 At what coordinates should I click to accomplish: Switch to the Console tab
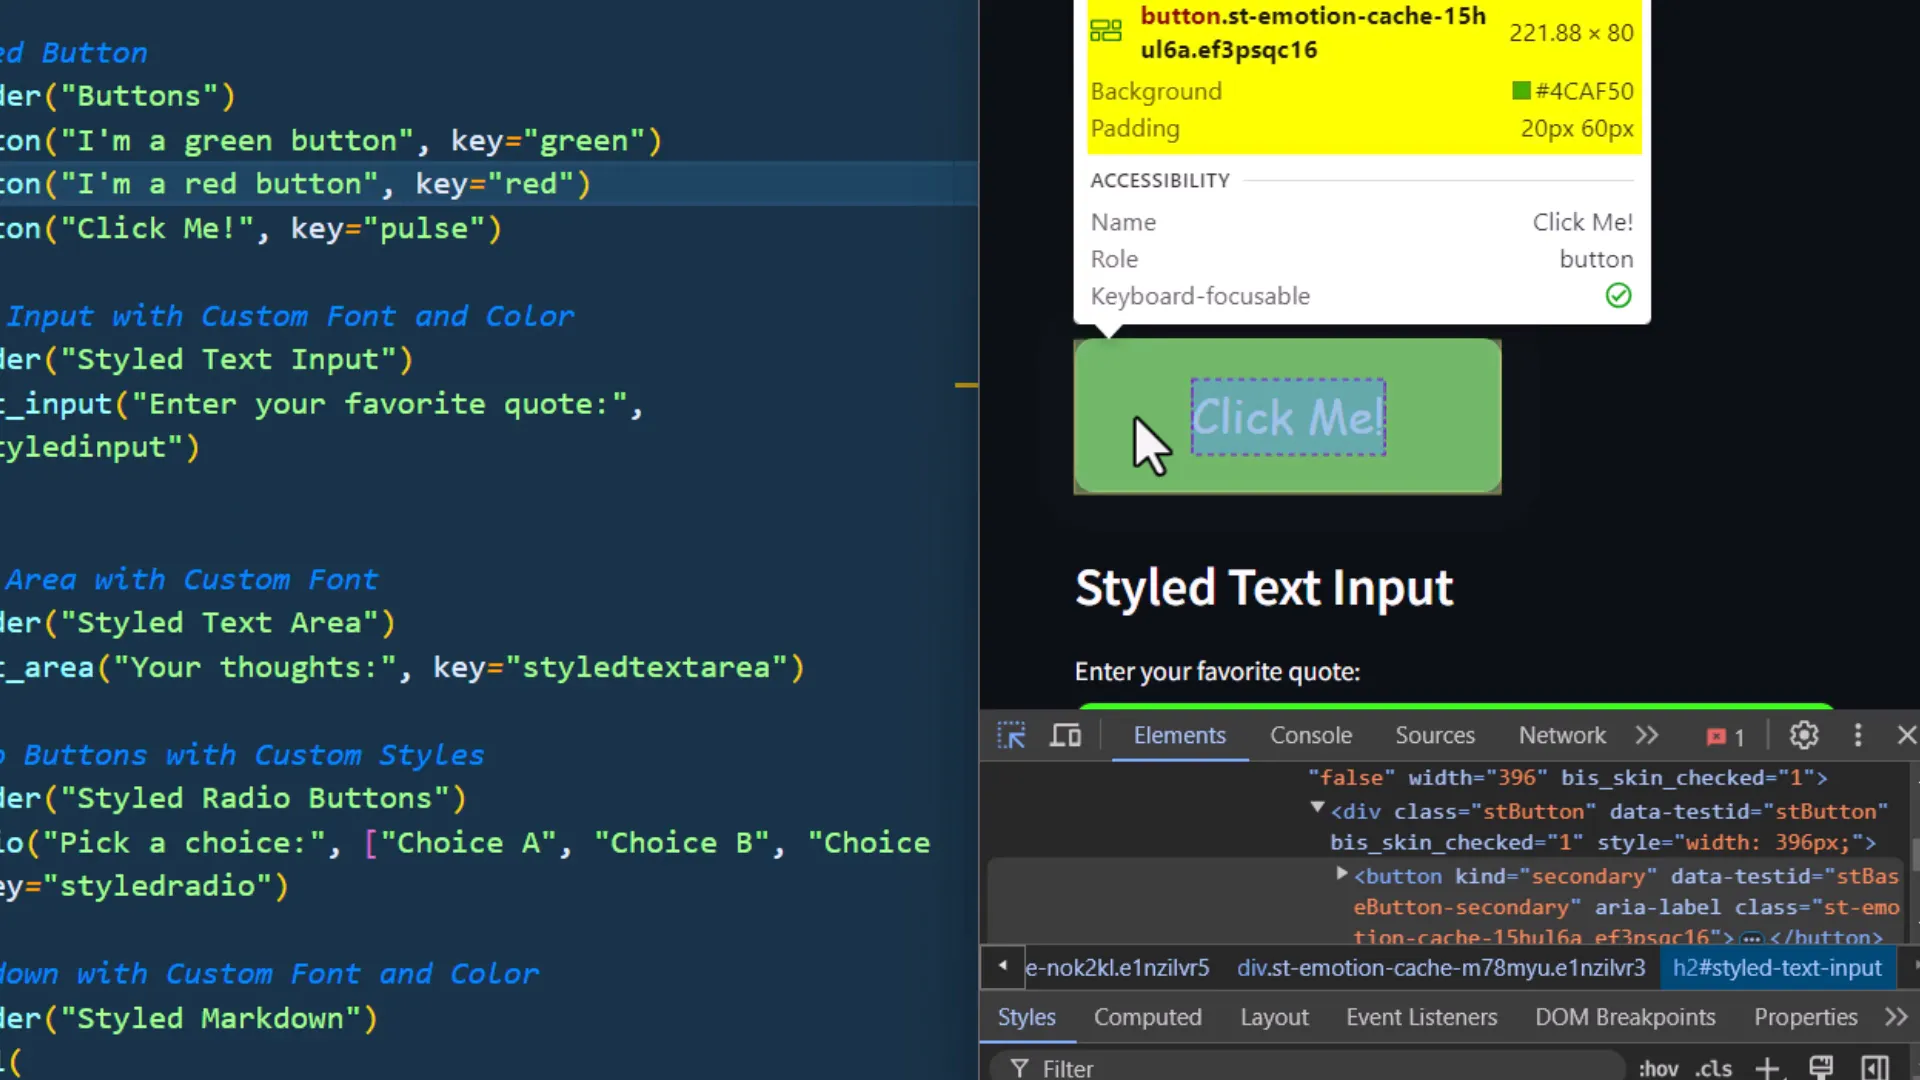pyautogui.click(x=1310, y=736)
